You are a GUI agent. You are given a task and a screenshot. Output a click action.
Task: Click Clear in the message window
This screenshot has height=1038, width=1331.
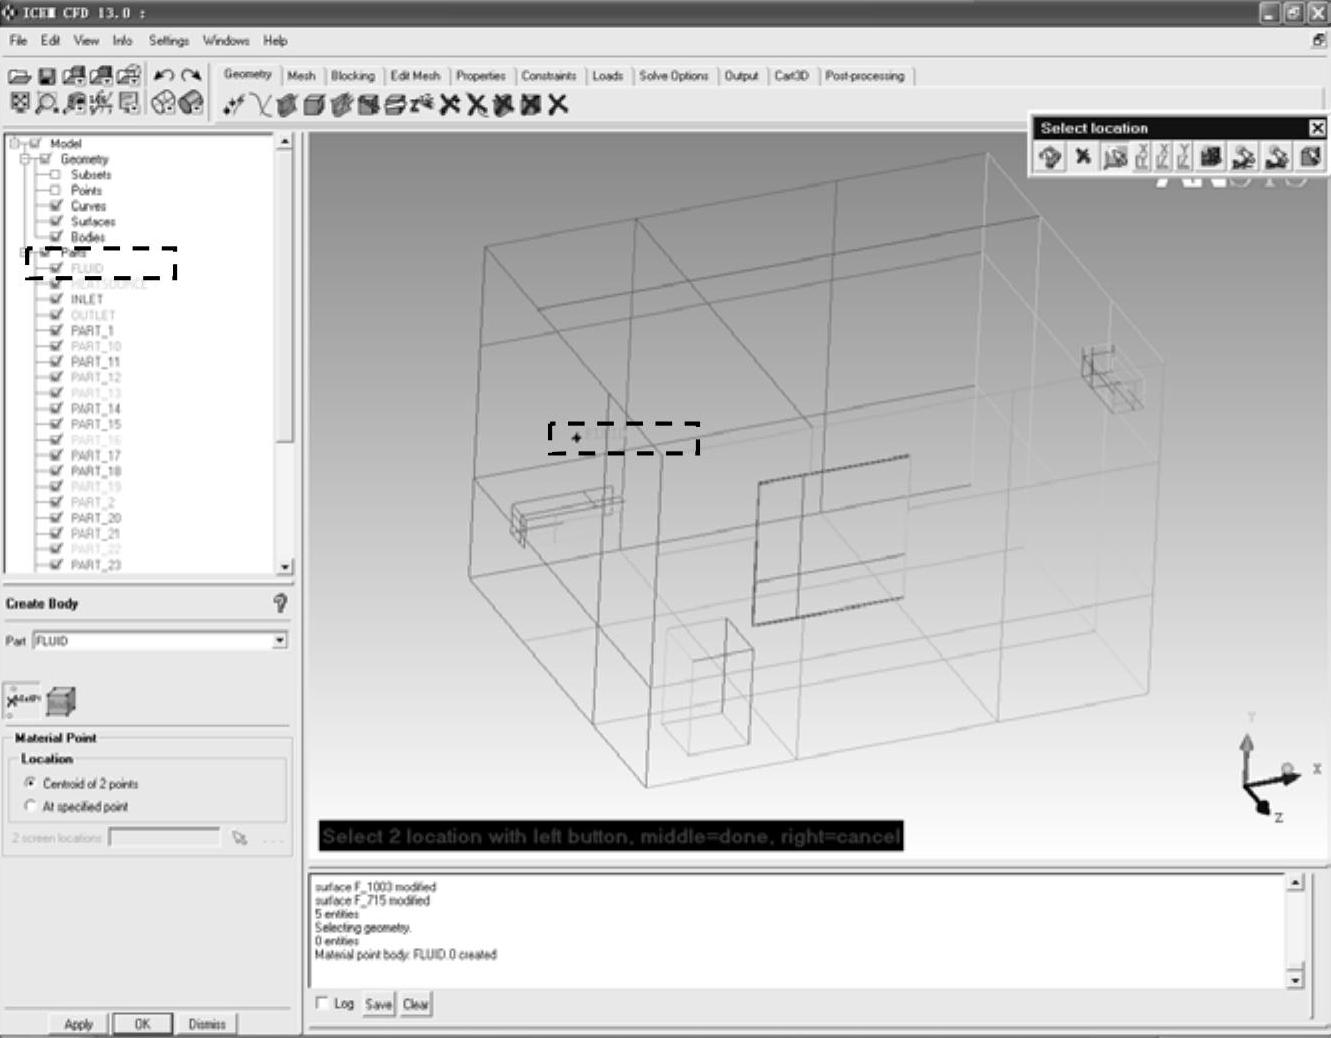[x=416, y=1004]
